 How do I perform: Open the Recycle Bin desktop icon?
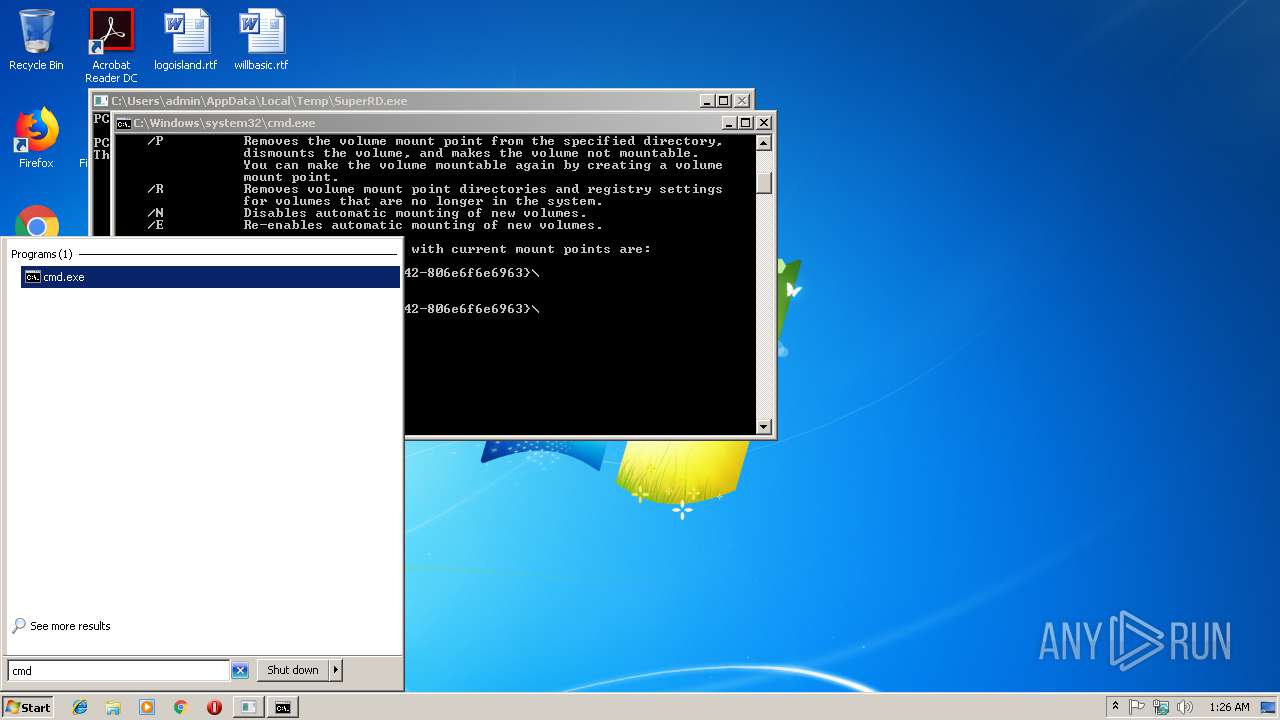(x=36, y=41)
